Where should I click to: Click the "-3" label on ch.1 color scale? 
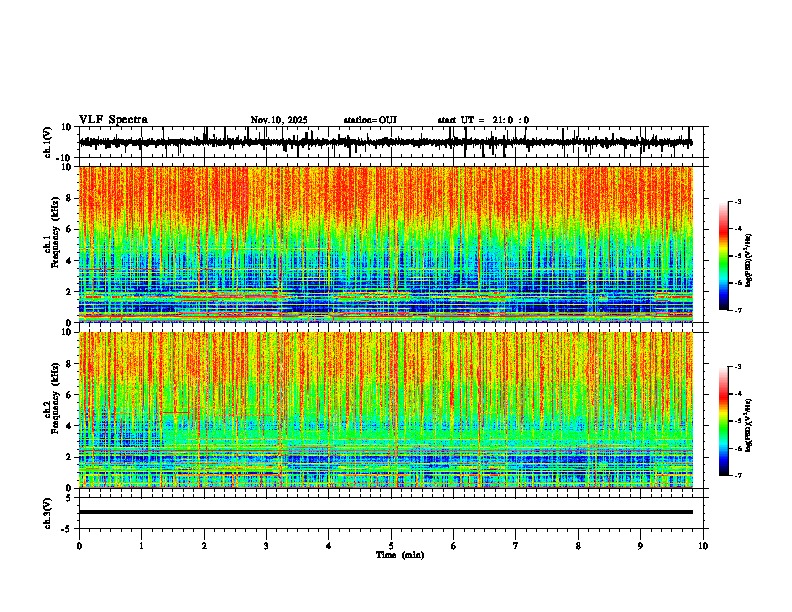tap(738, 201)
